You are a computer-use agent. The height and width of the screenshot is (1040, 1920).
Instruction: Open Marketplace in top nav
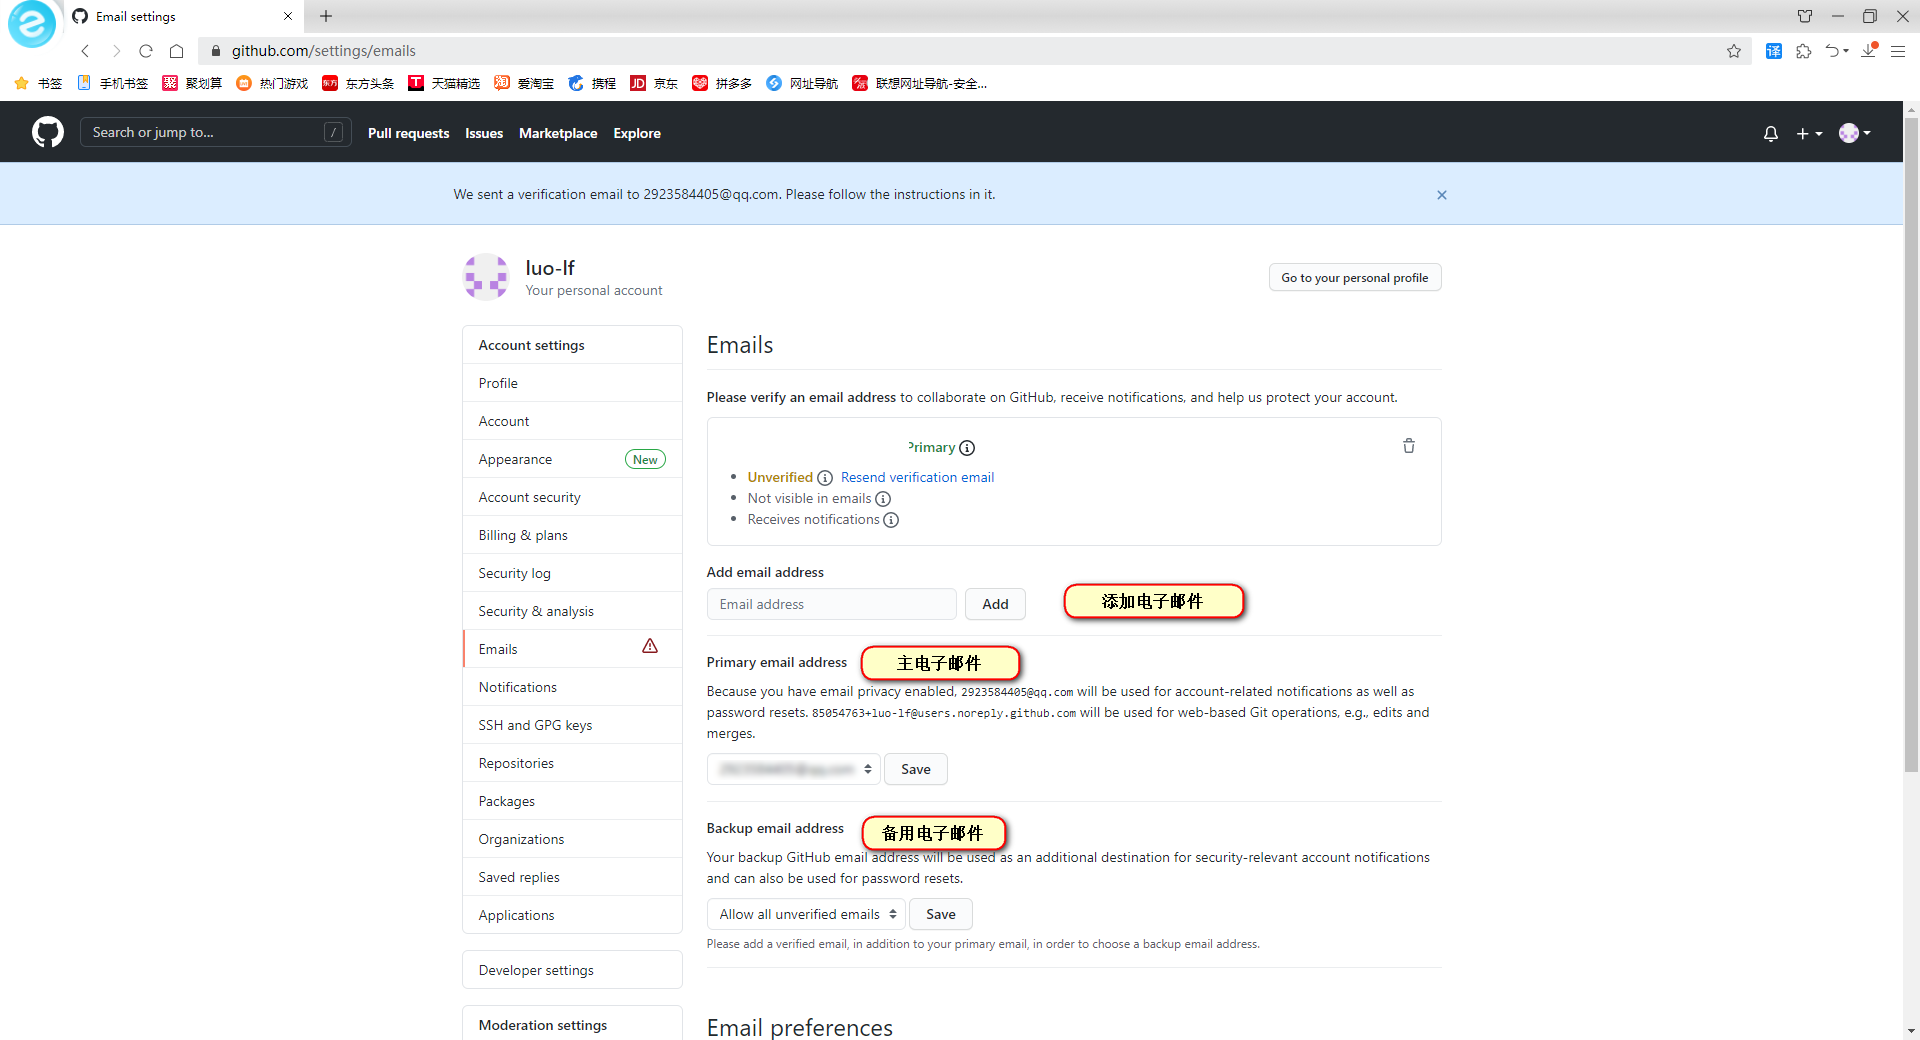pyautogui.click(x=558, y=133)
